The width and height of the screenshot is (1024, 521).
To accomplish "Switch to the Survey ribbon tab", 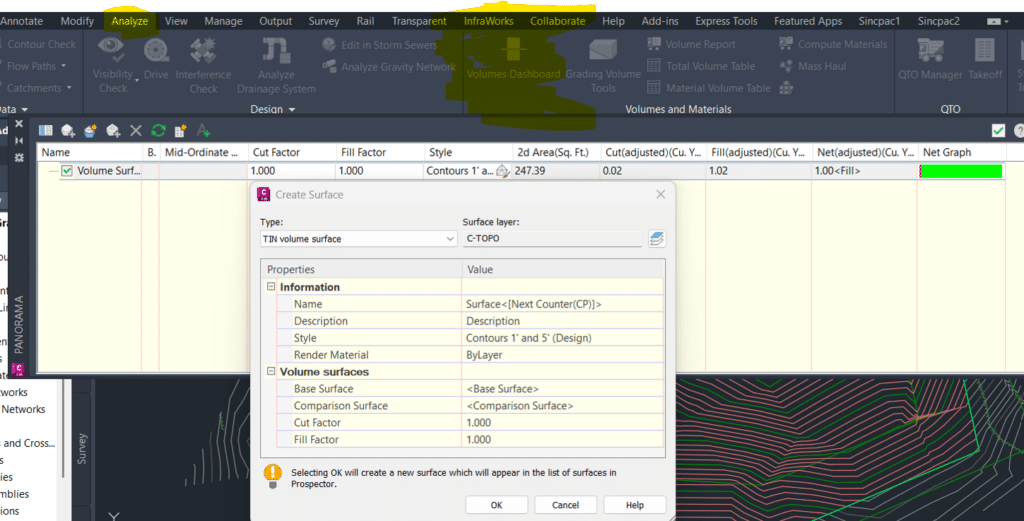I will pyautogui.click(x=324, y=21).
